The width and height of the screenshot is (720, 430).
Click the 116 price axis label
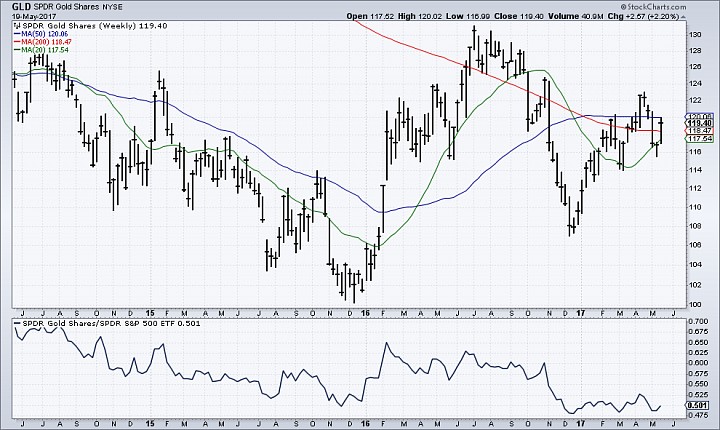(x=694, y=152)
